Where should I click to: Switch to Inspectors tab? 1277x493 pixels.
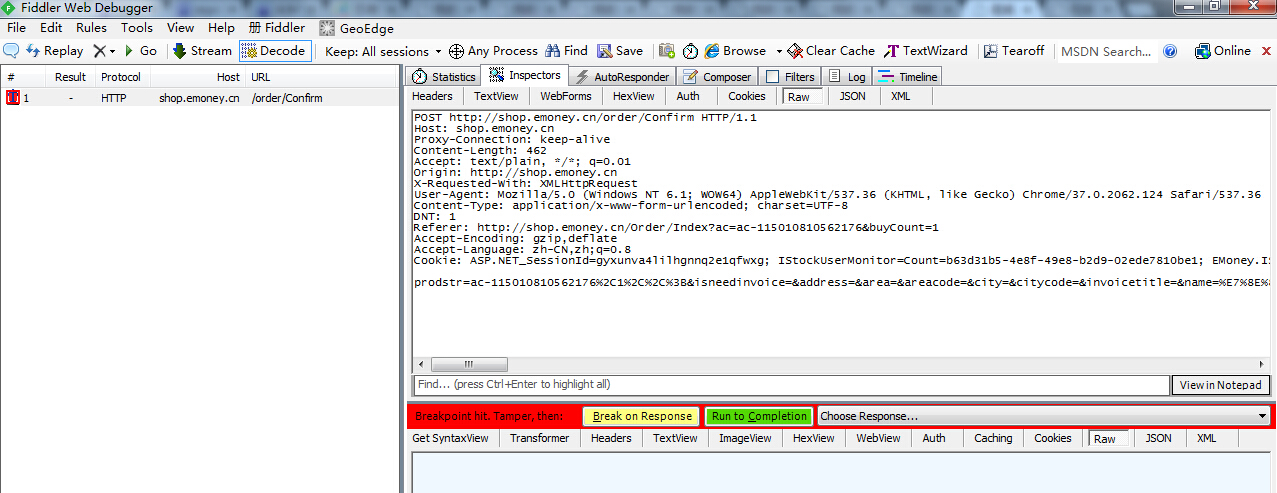coord(524,75)
